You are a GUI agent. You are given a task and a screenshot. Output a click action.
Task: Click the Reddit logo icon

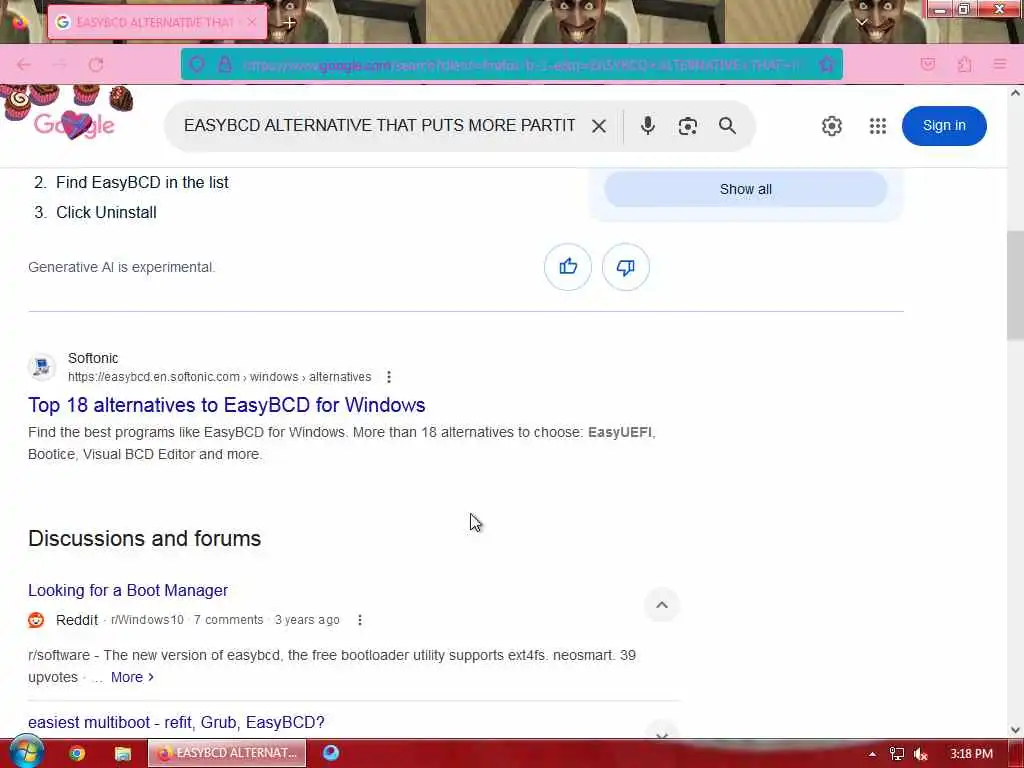pyautogui.click(x=36, y=620)
